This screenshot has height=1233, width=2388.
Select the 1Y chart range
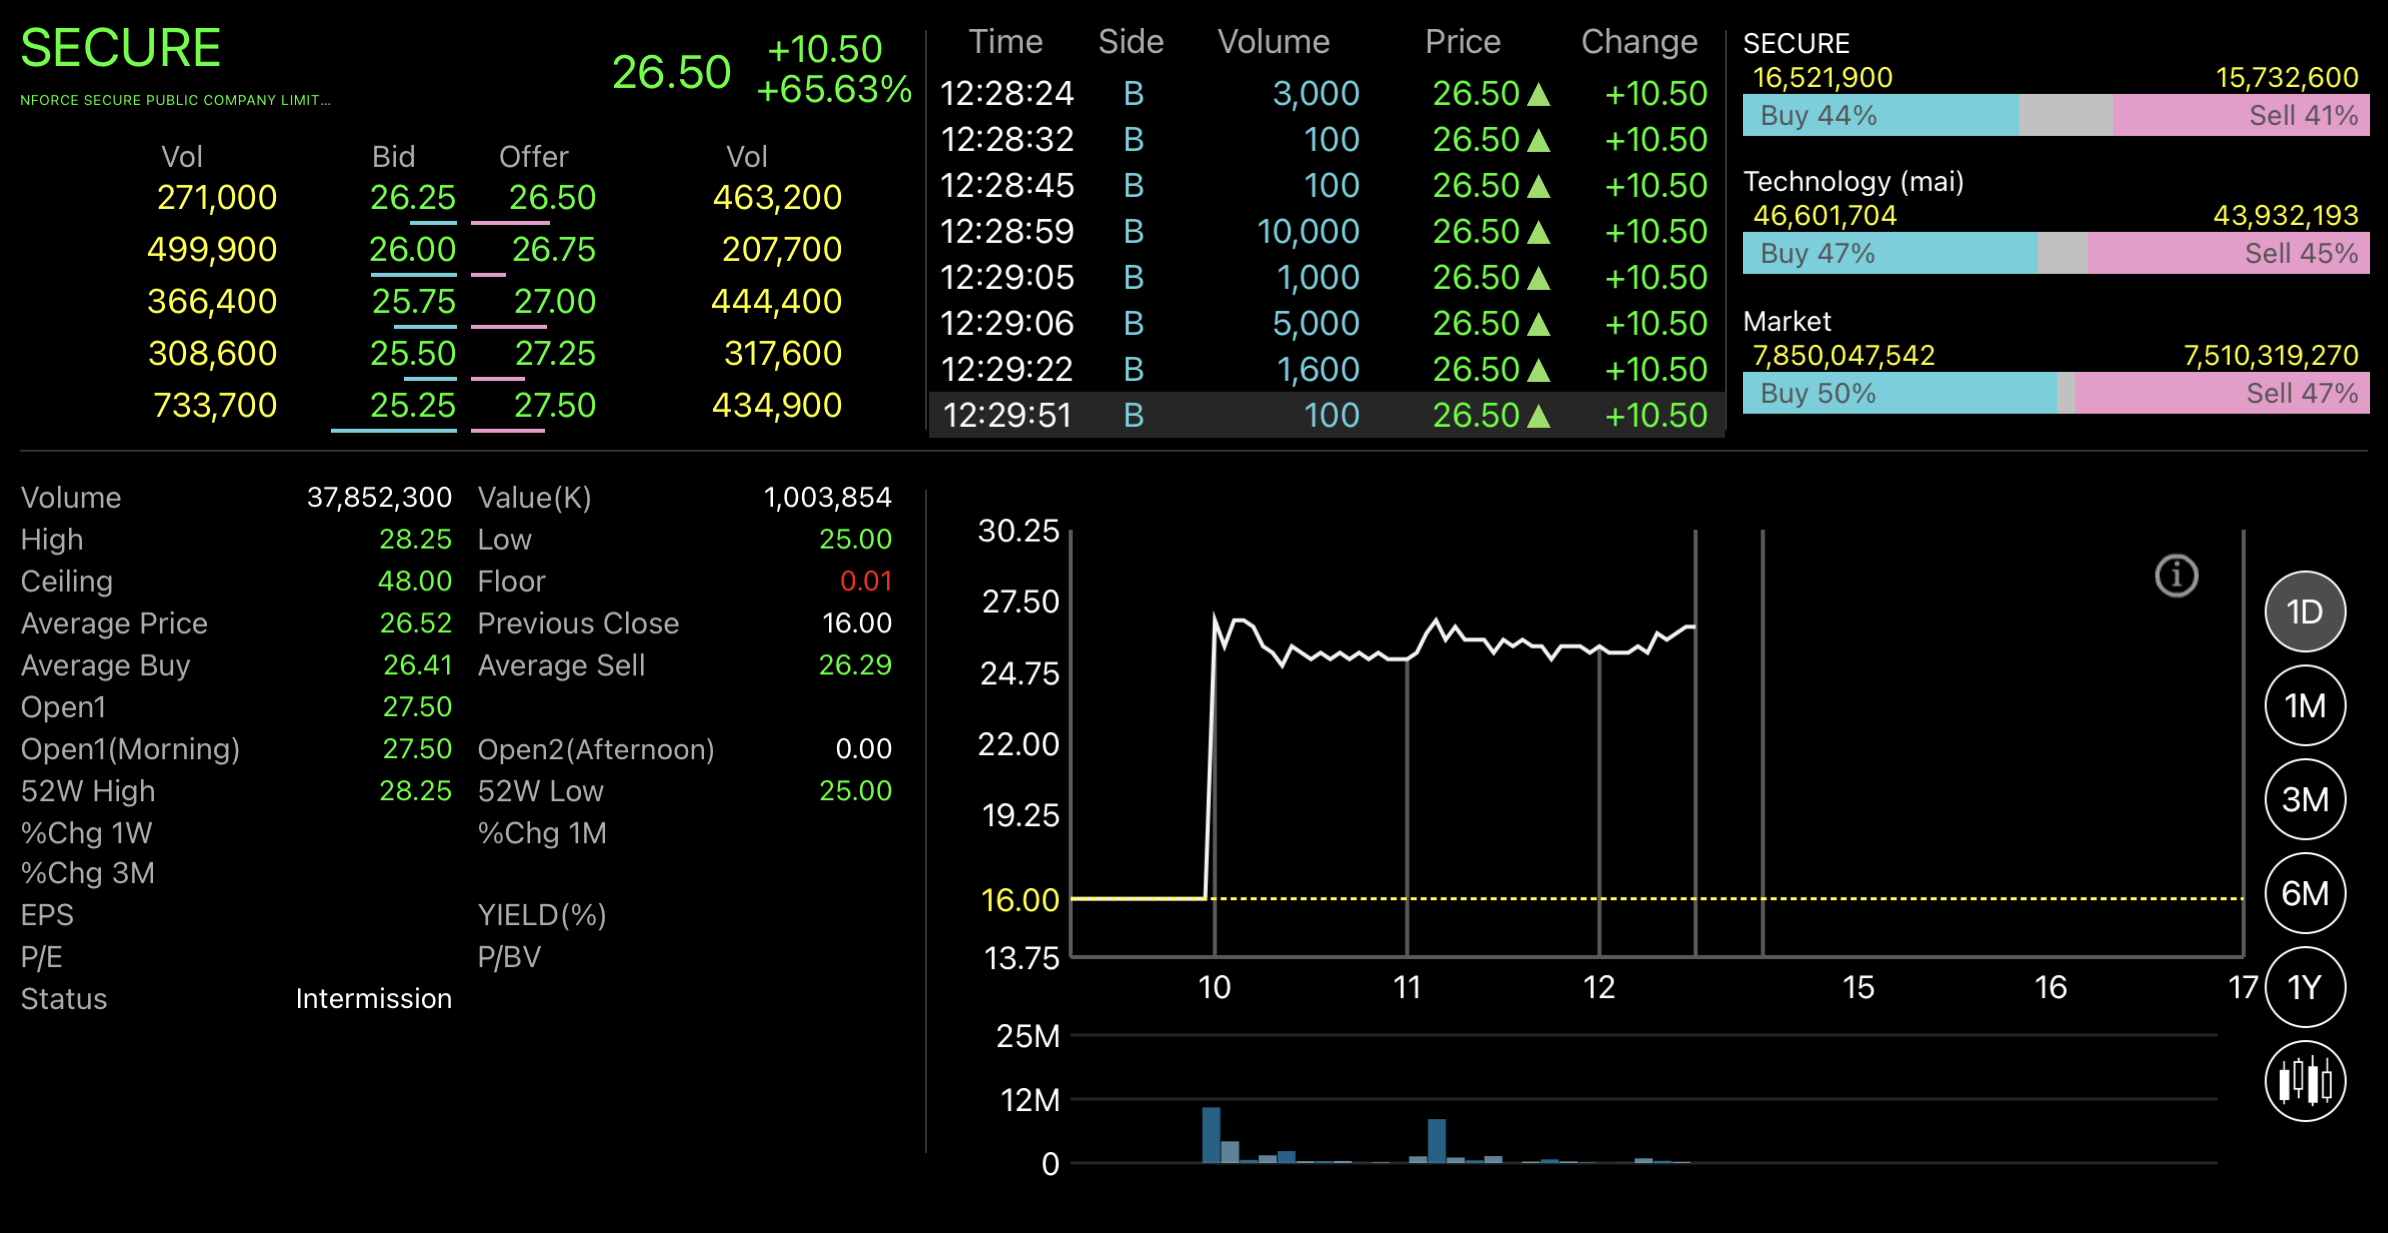tap(2305, 987)
